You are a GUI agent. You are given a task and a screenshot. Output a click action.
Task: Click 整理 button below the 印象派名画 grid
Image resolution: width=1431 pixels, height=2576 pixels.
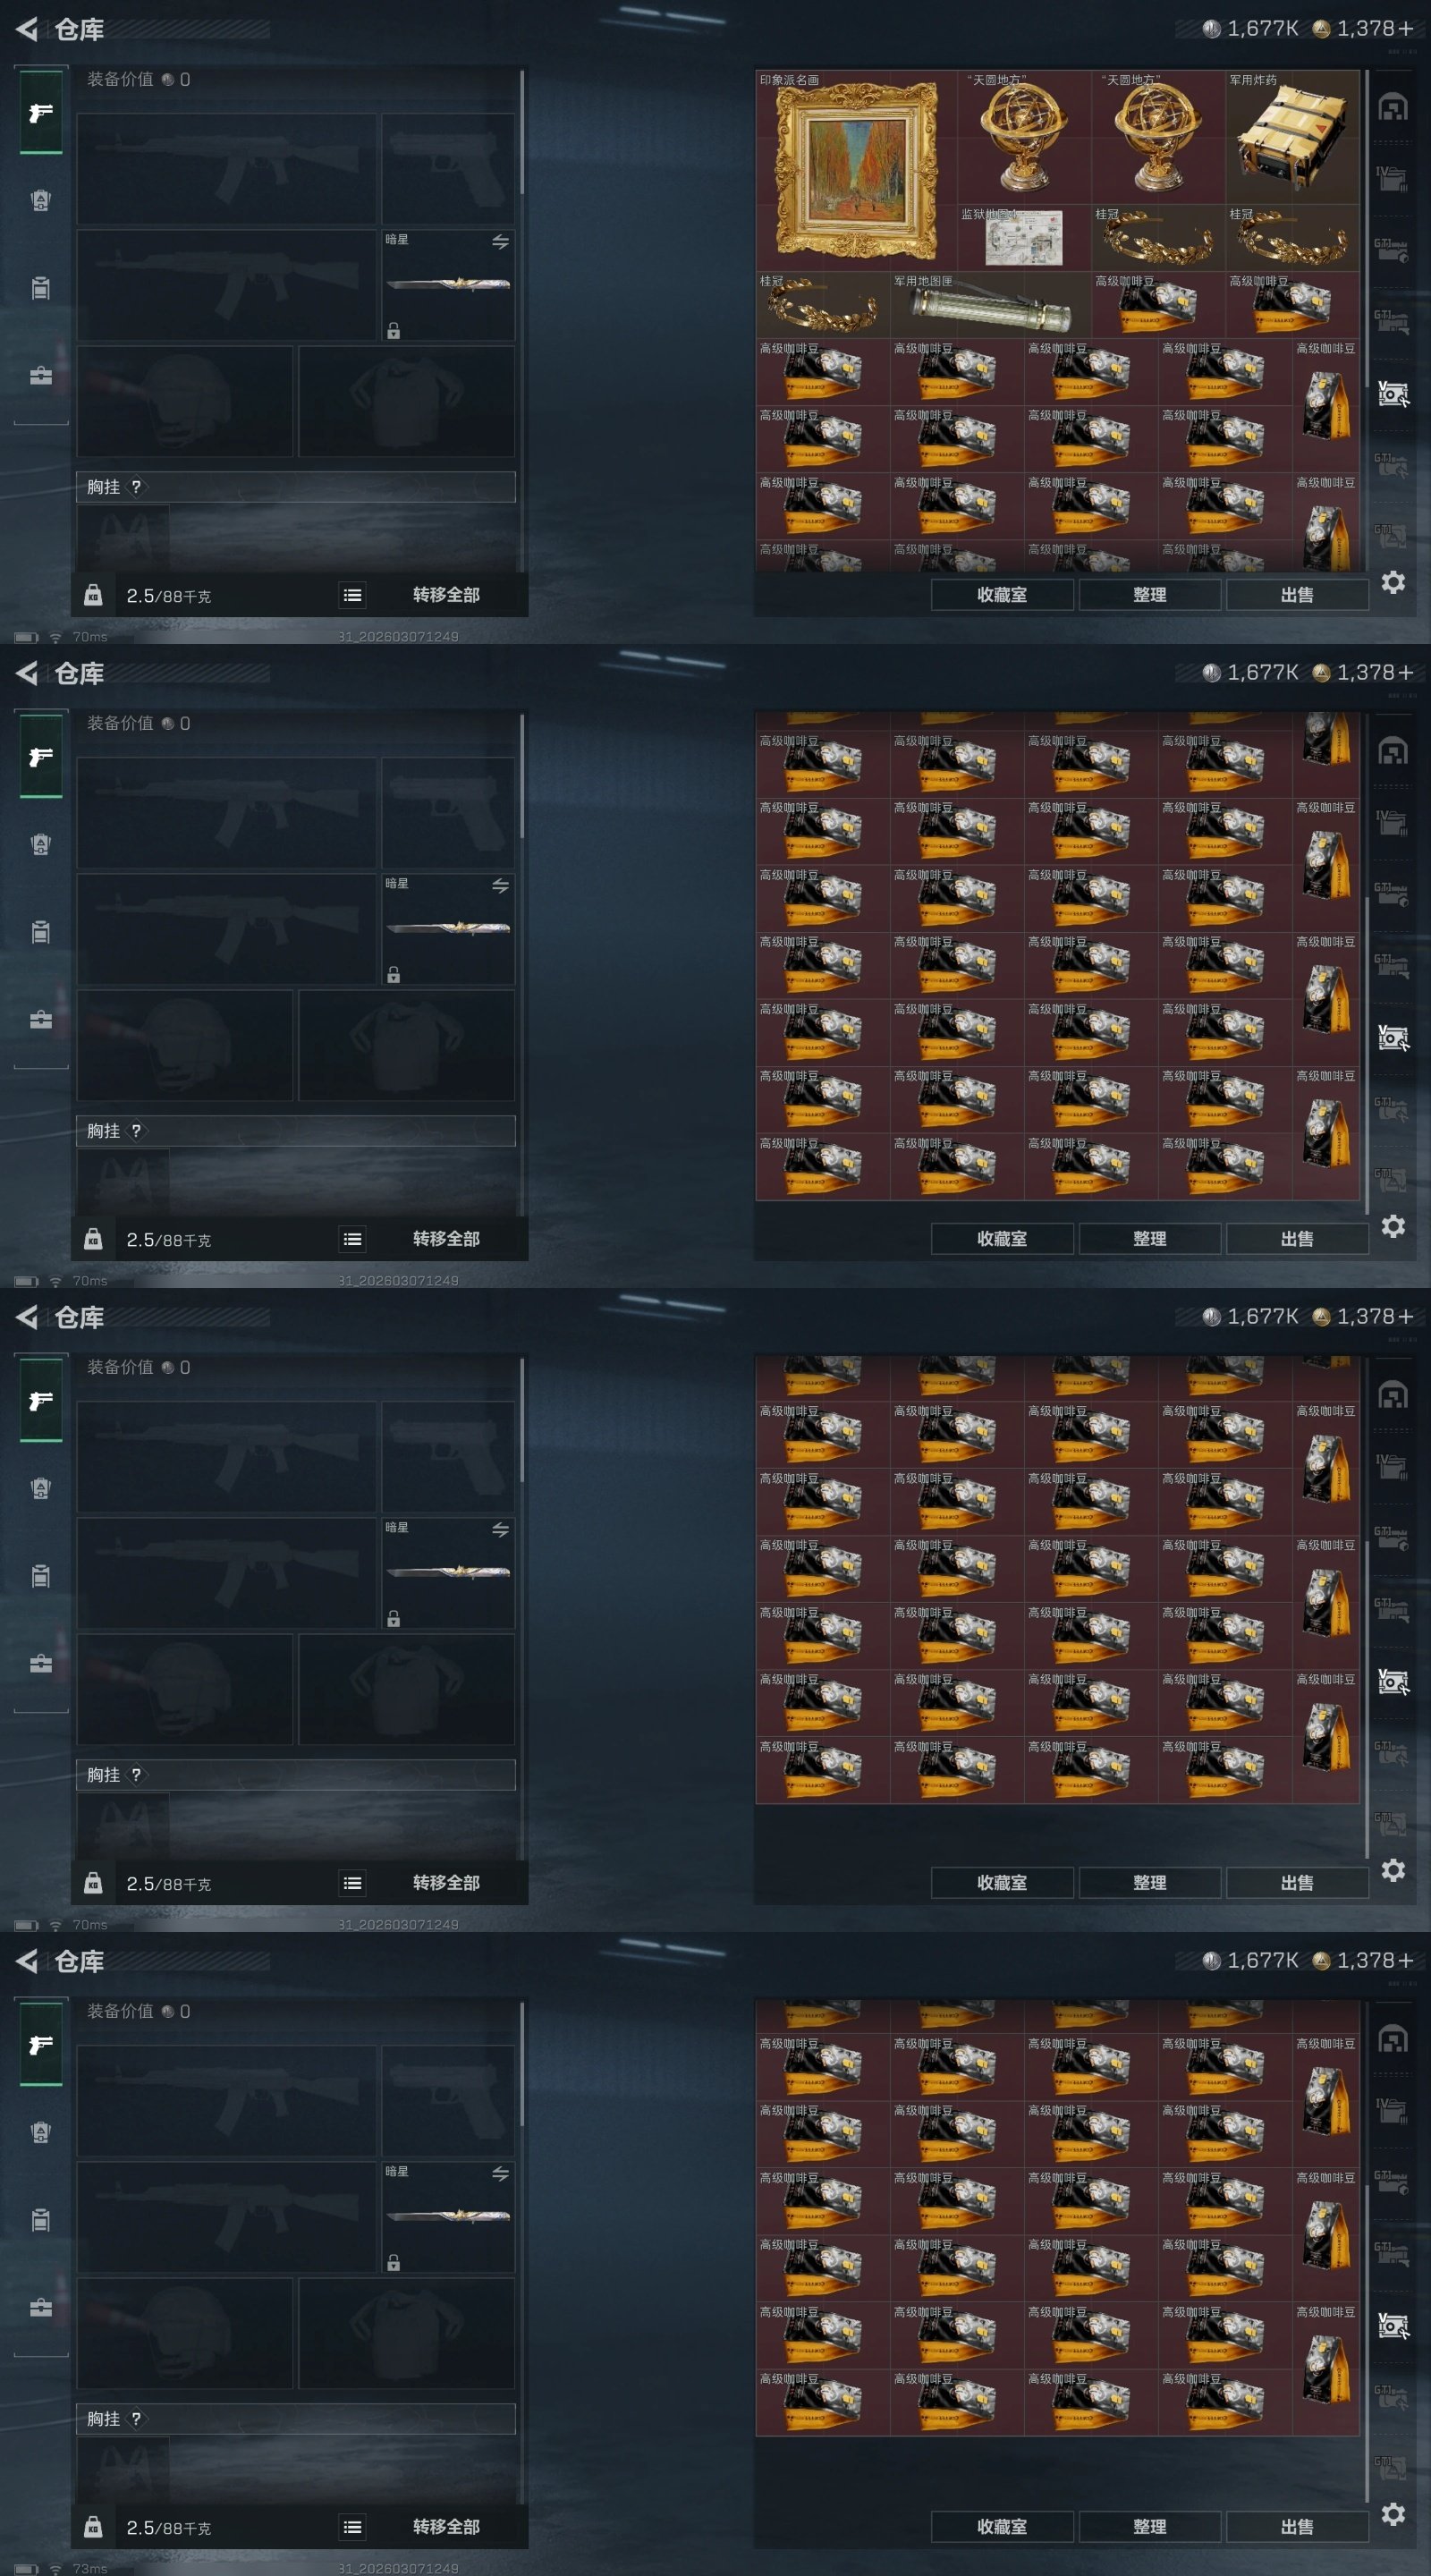click(1149, 595)
